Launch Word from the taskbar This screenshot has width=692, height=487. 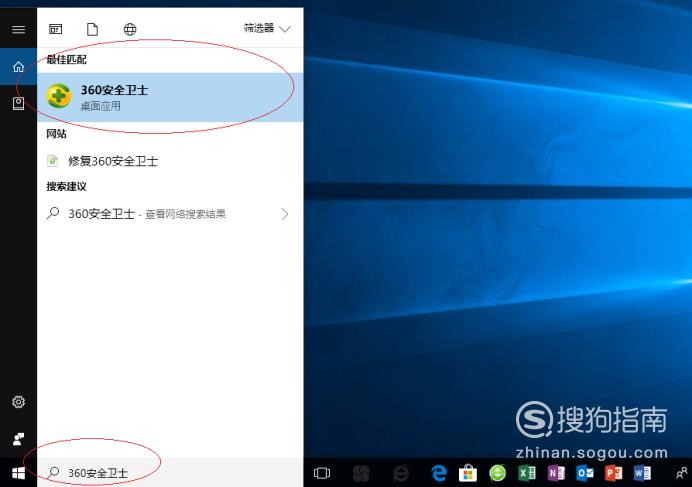[x=643, y=473]
